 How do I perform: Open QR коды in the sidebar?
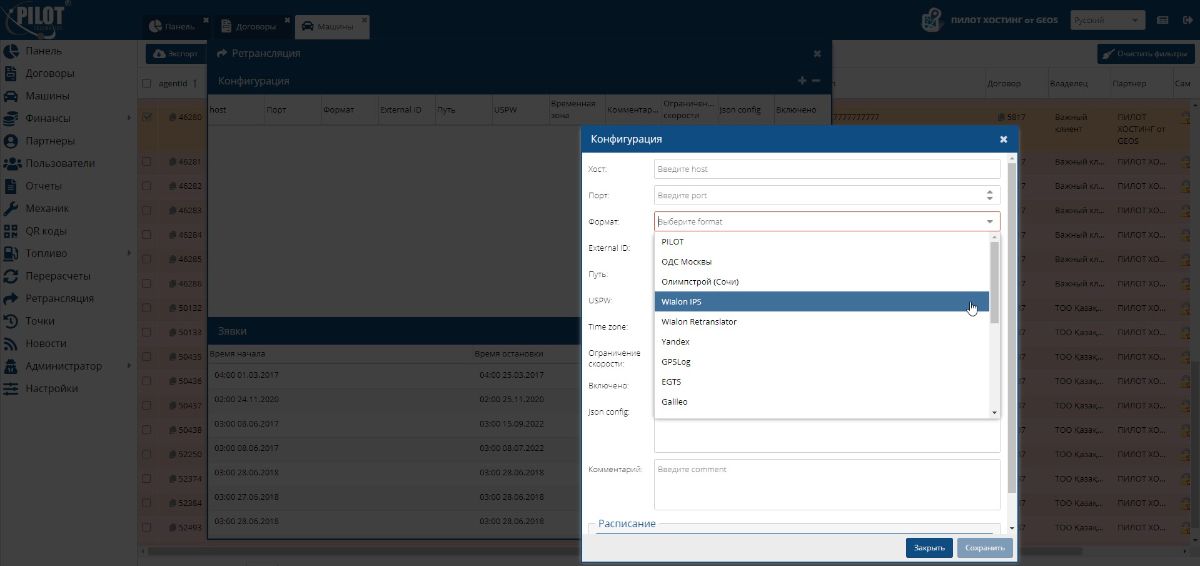pyautogui.click(x=47, y=231)
